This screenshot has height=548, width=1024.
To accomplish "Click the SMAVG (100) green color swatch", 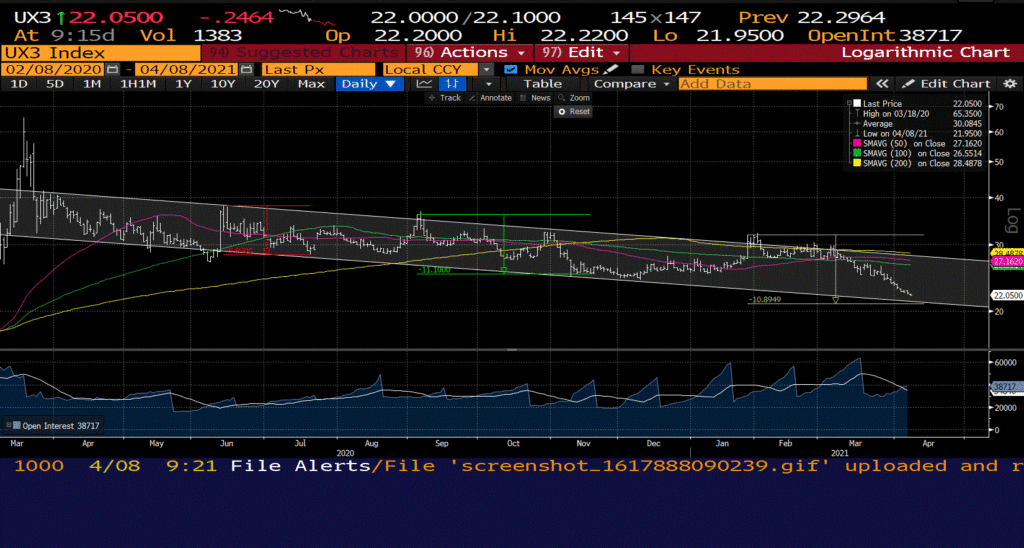I will [x=857, y=153].
